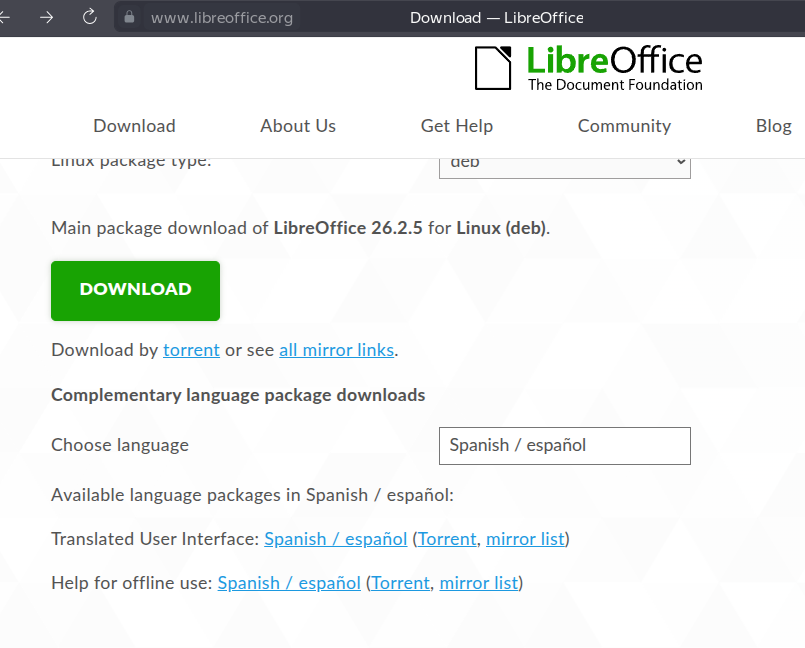Viewport: 805px width, 648px height.
Task: Click 'Download — LibreOffice' page title
Action: pos(496,17)
